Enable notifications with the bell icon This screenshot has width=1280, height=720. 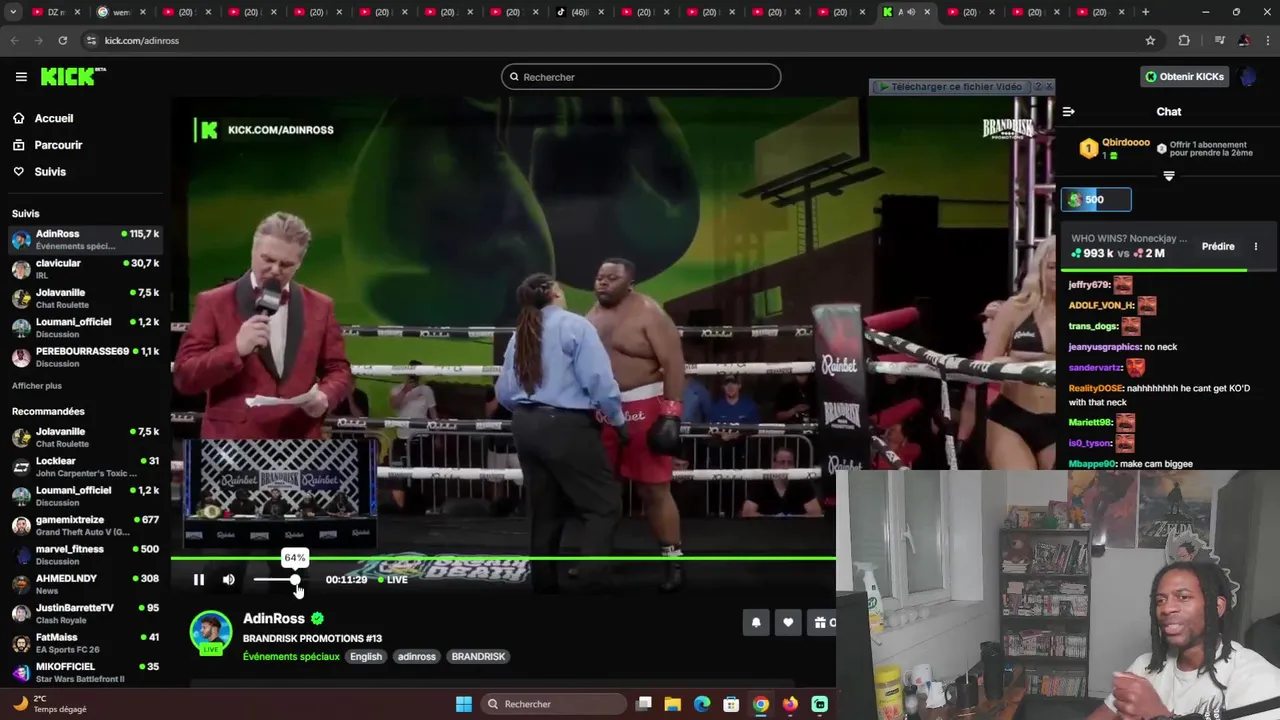click(756, 623)
